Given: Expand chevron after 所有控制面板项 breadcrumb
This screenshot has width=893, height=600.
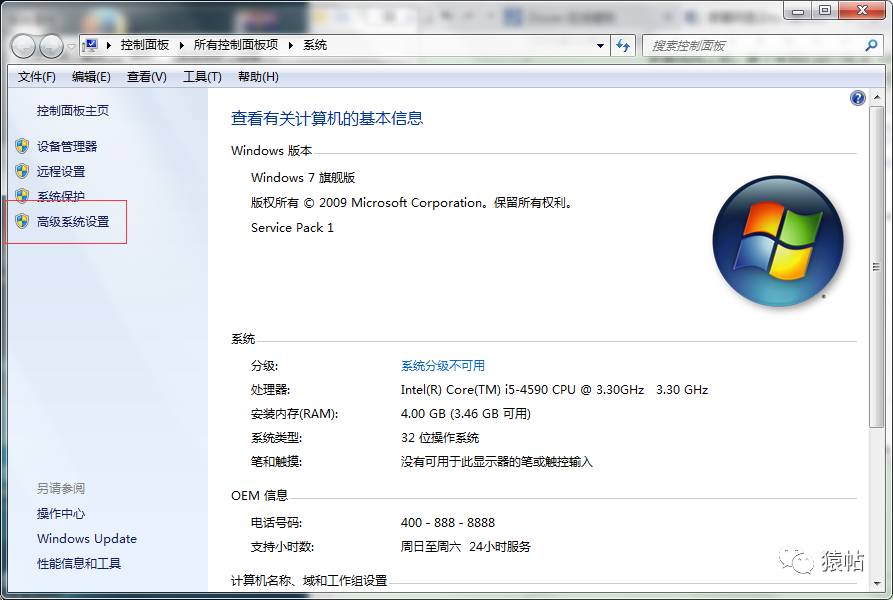Looking at the screenshot, I should (290, 46).
